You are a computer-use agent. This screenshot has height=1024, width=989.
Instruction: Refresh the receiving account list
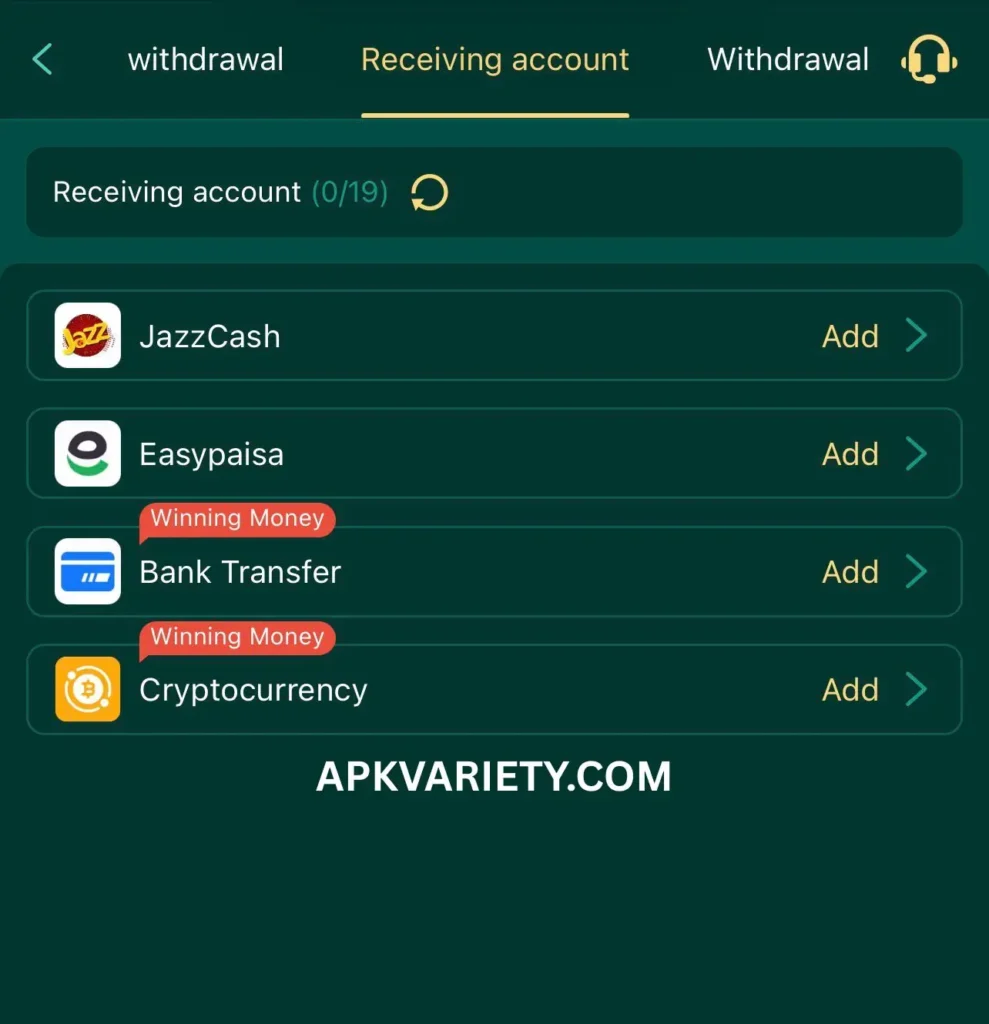[429, 193]
